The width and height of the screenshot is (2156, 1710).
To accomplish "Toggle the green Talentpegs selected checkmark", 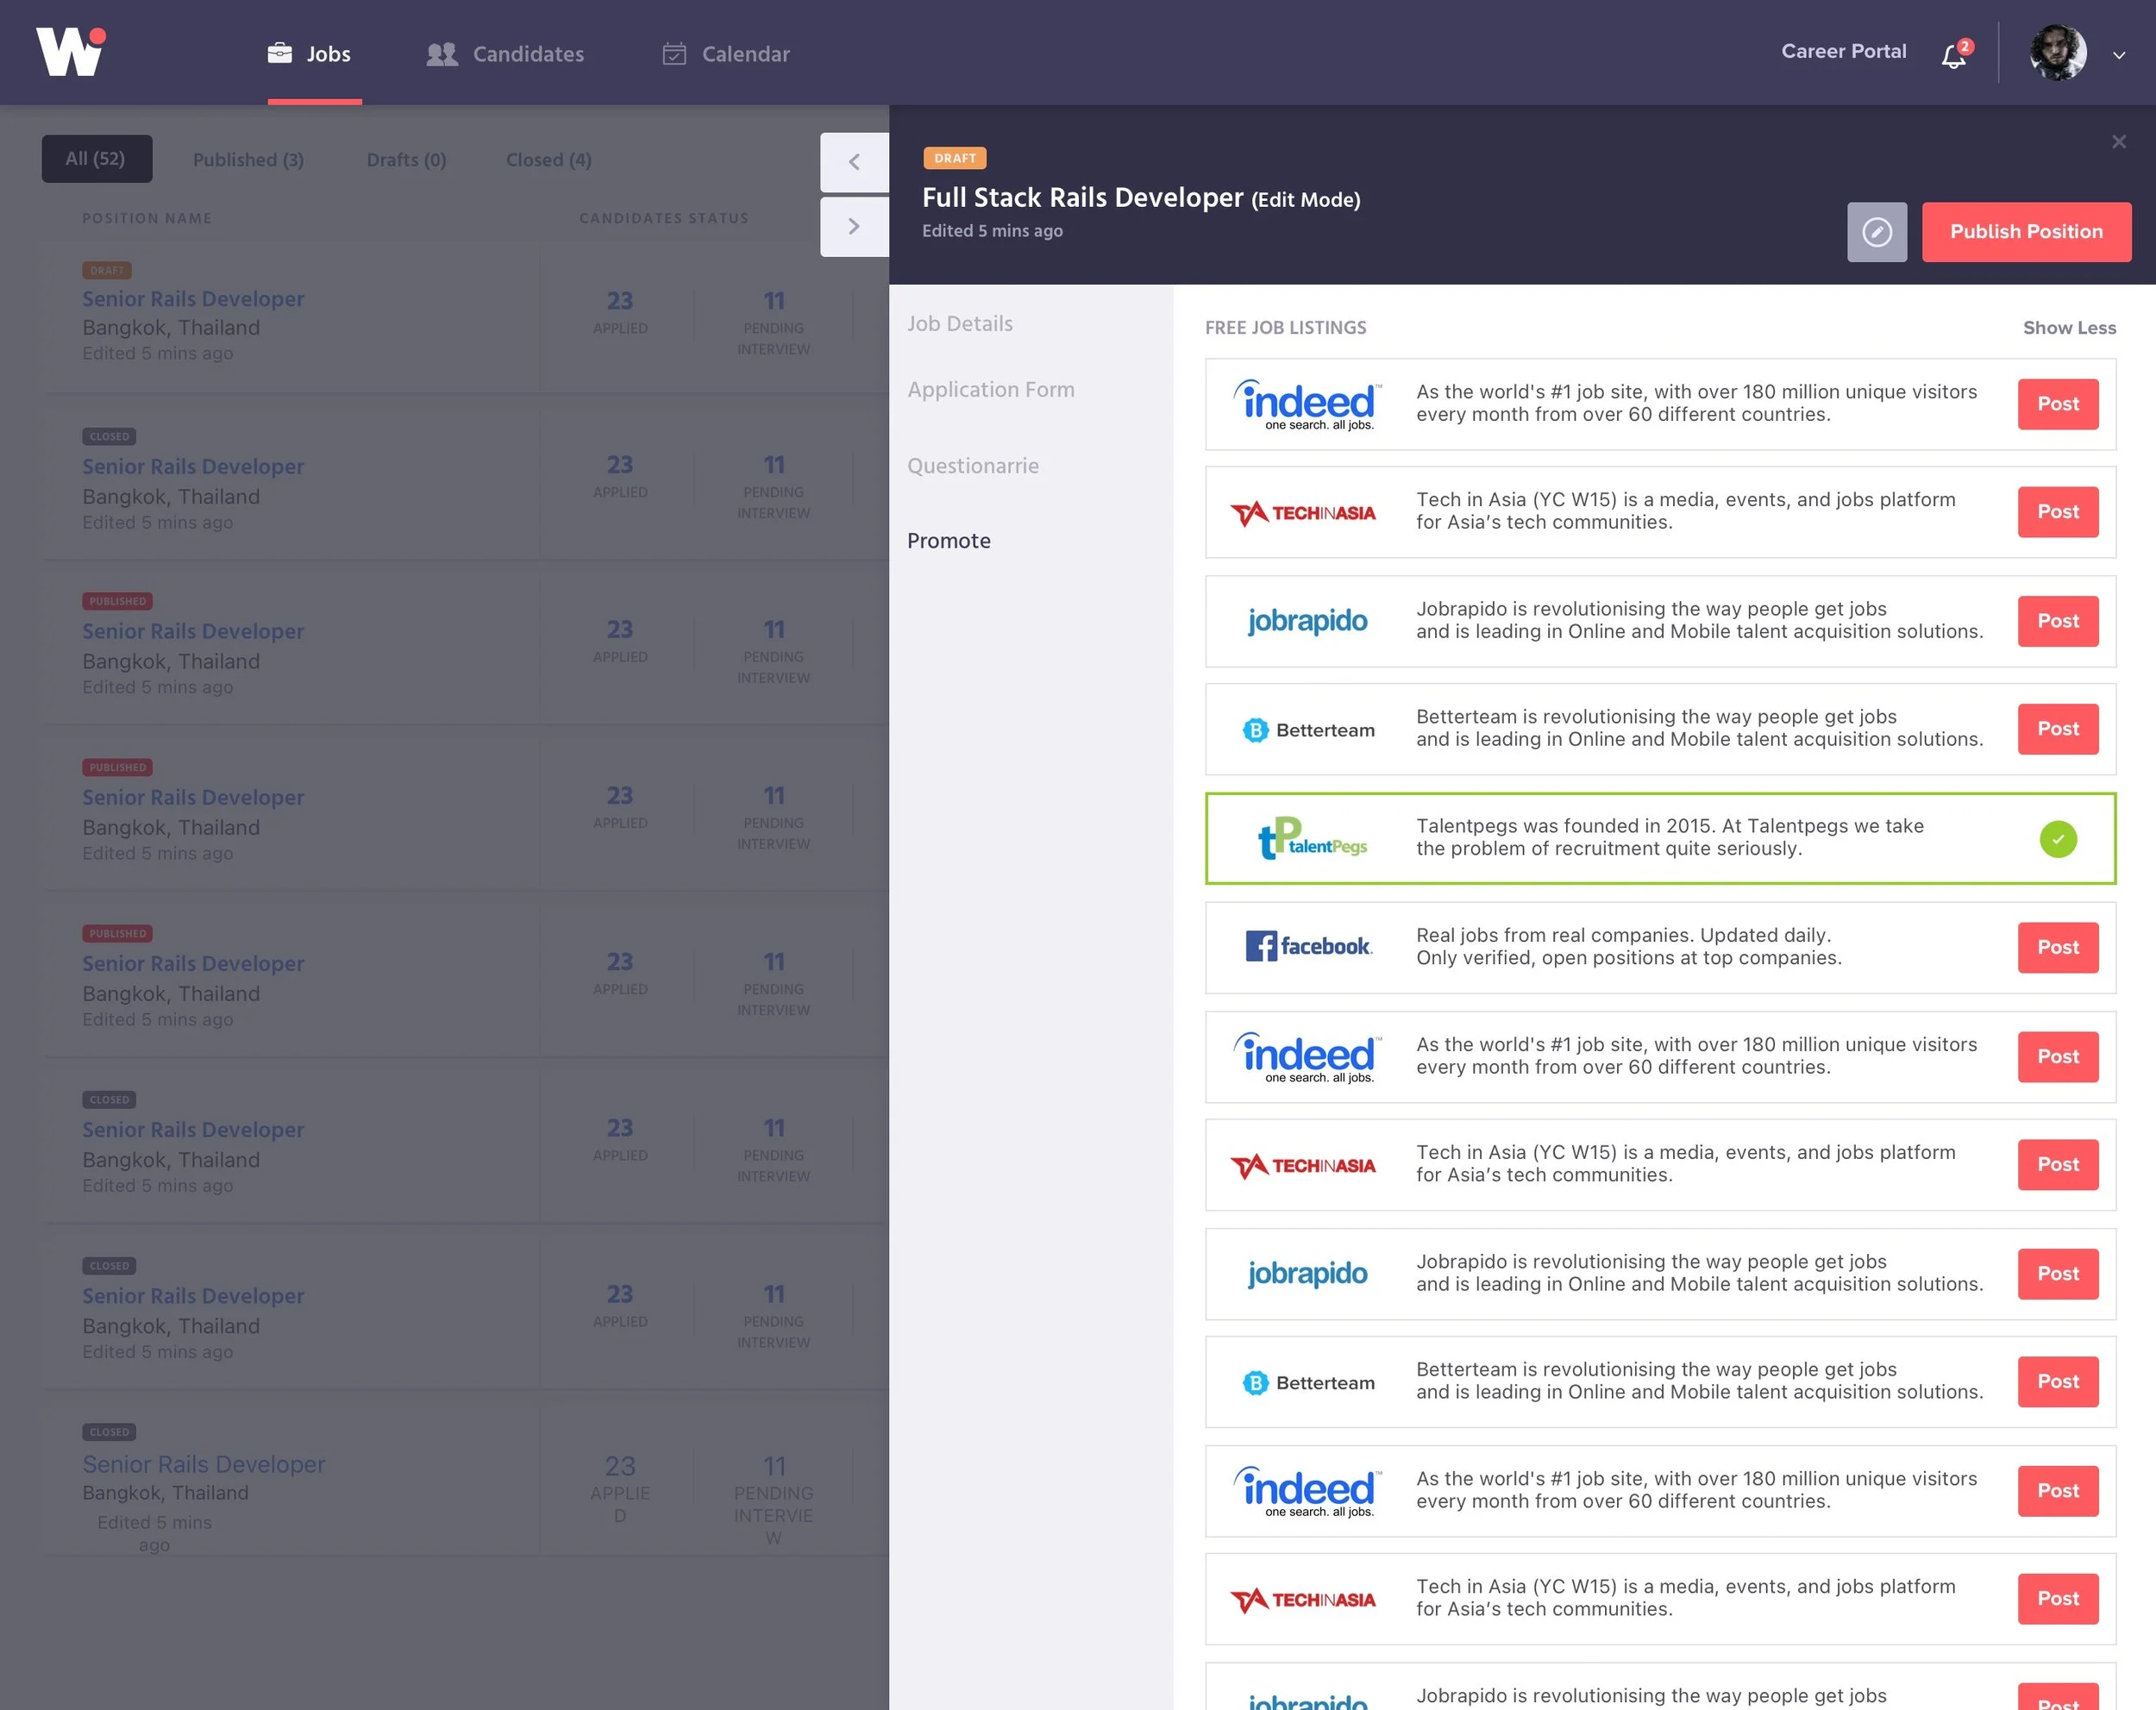I will [x=2058, y=839].
